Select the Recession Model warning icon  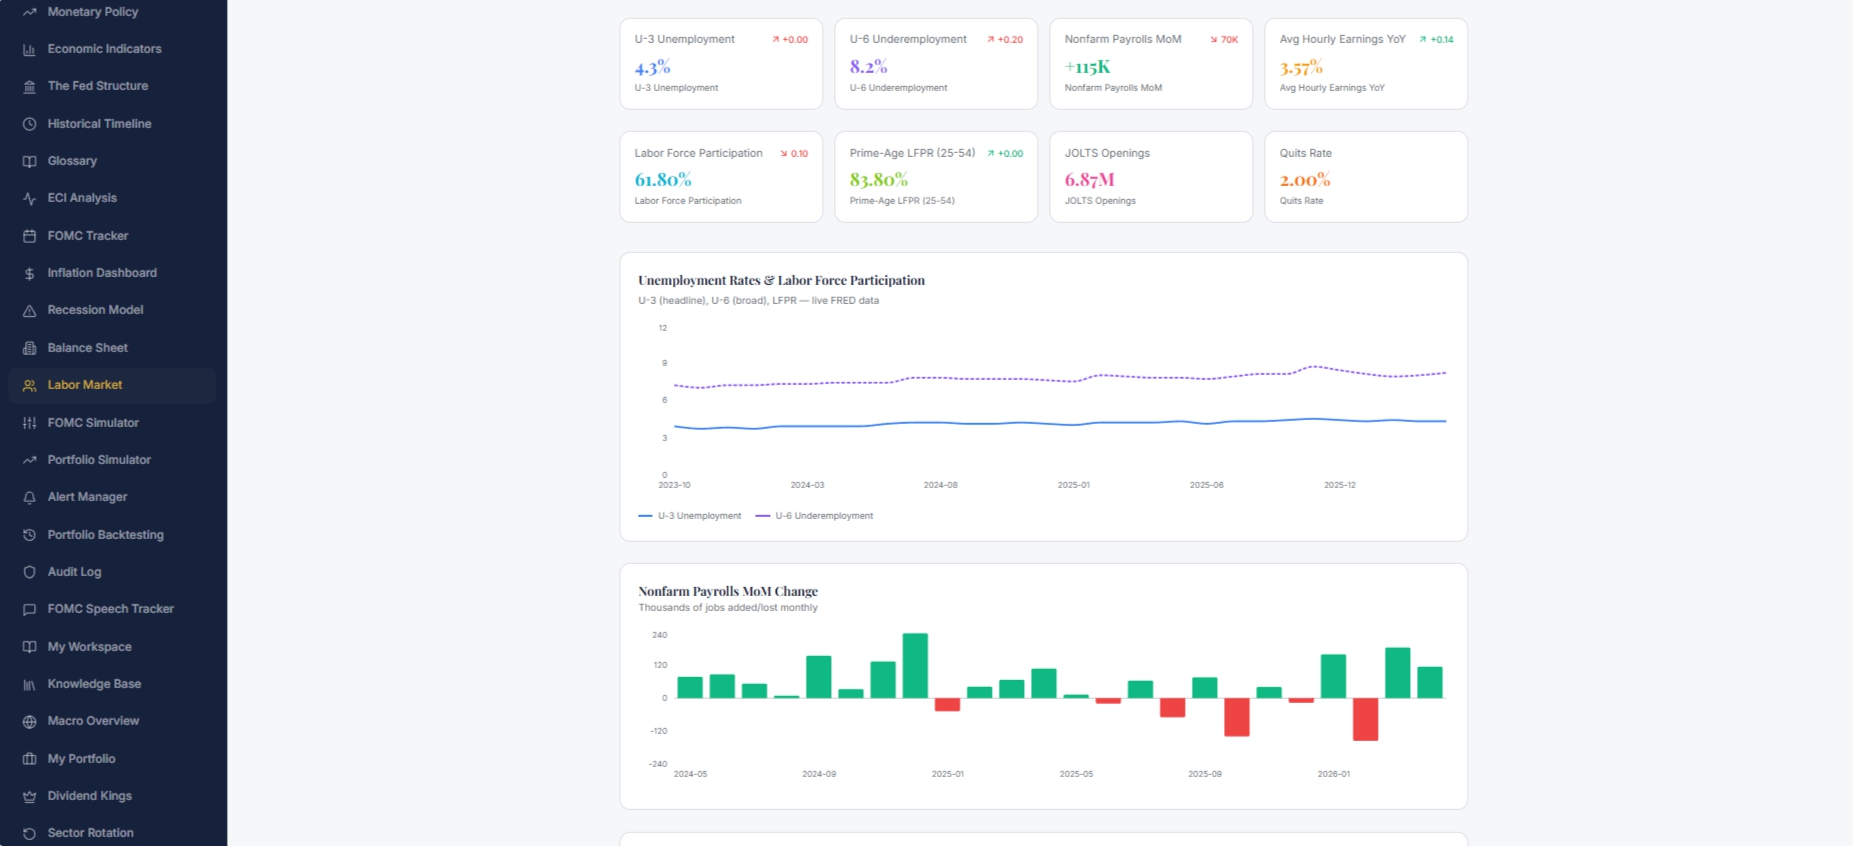click(29, 310)
